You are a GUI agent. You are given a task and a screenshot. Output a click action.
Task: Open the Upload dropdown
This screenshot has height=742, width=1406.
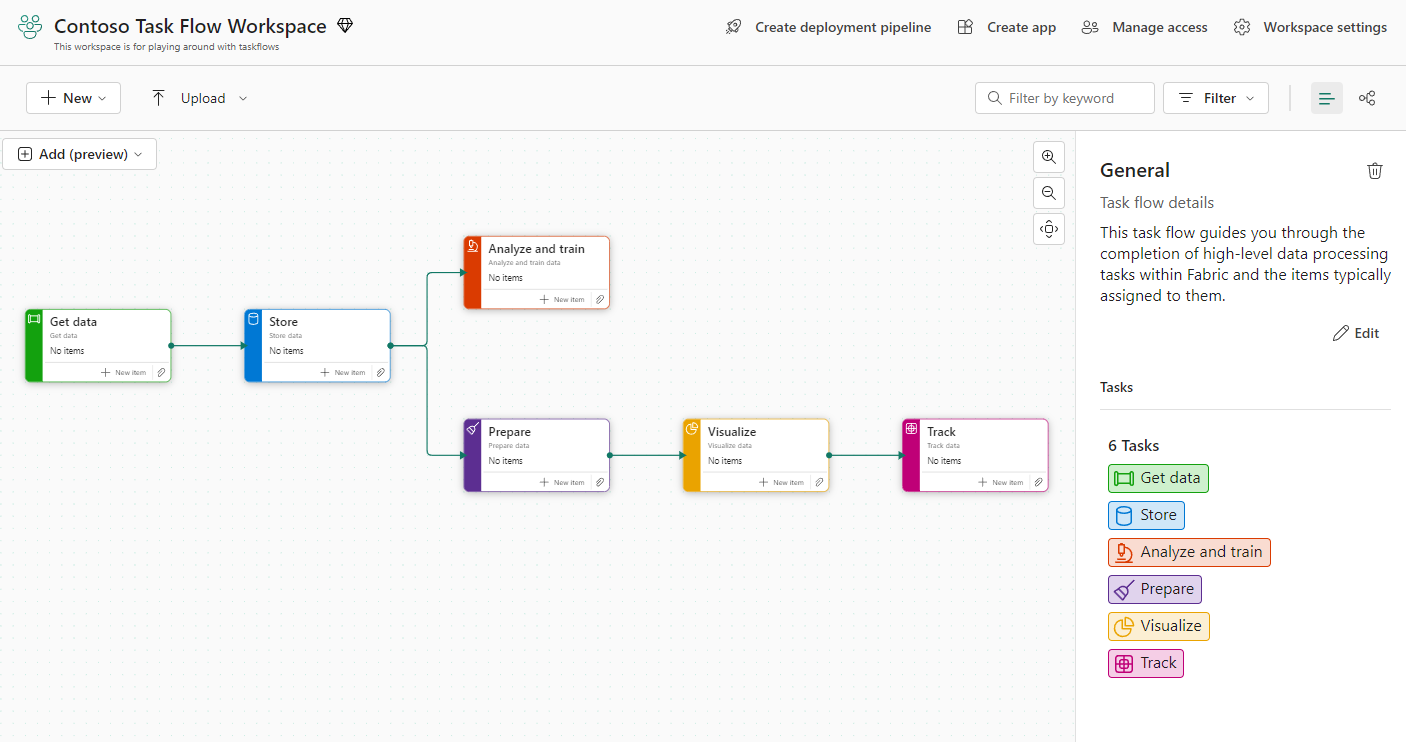click(197, 97)
